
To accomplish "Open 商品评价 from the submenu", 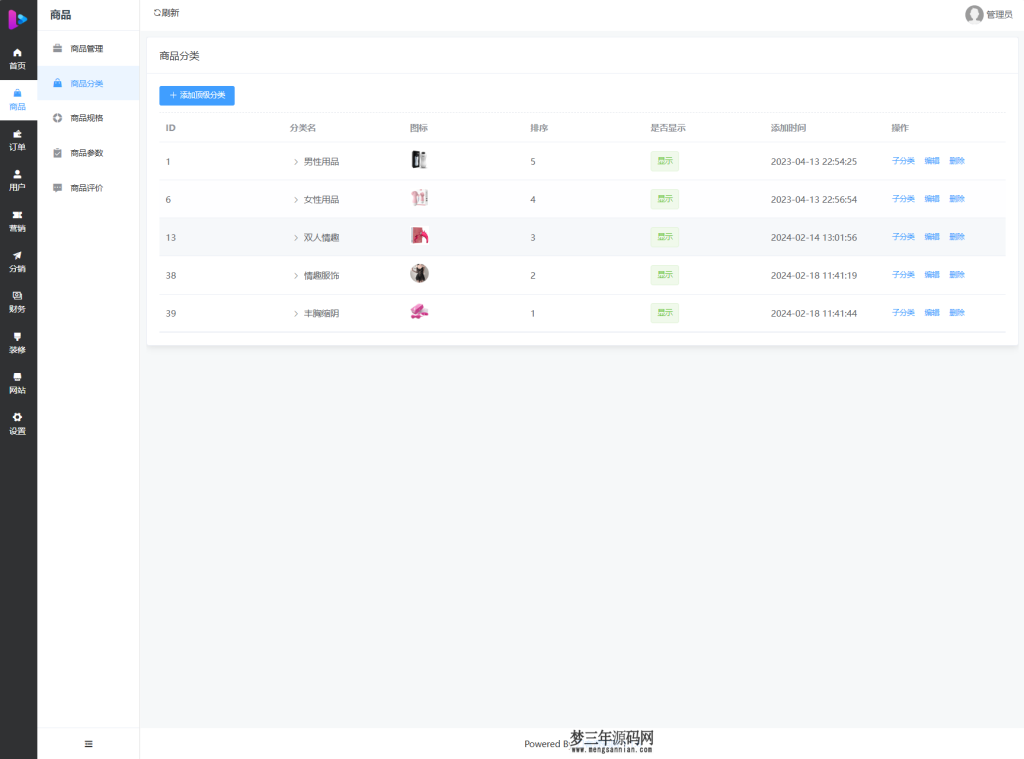I will click(x=90, y=187).
